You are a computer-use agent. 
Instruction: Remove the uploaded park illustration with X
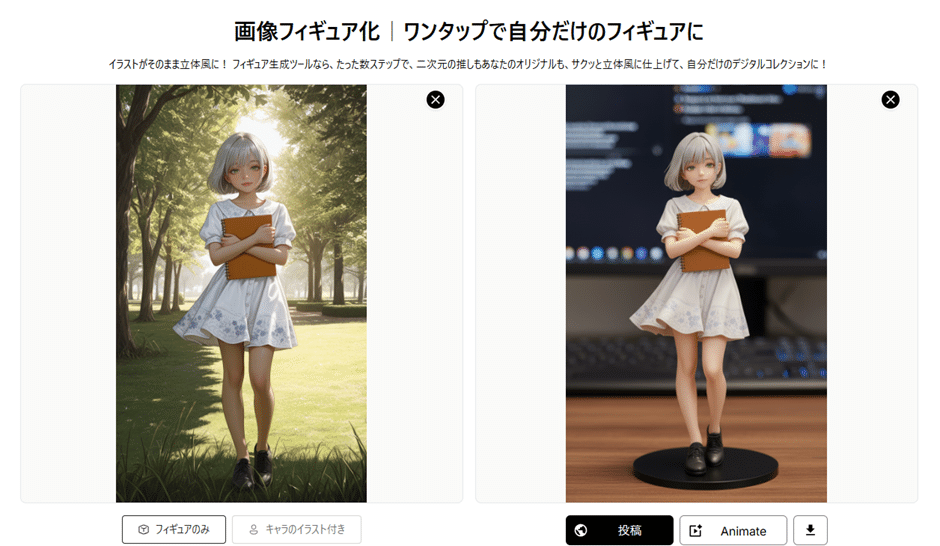(x=435, y=99)
